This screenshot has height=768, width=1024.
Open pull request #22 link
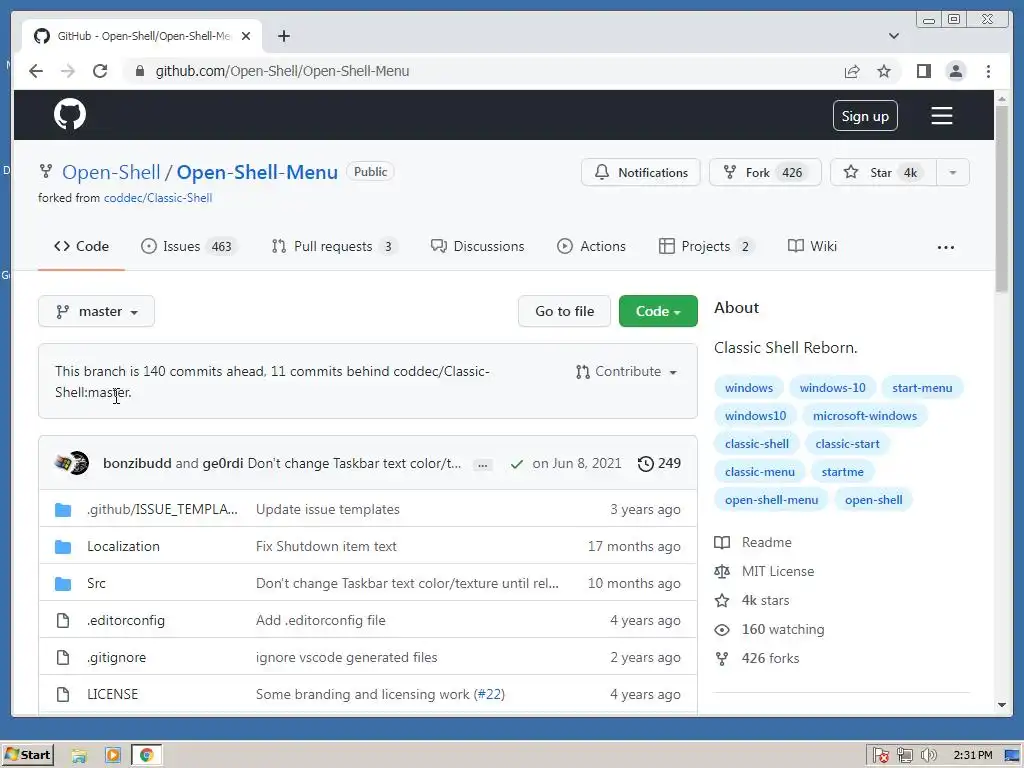coord(489,695)
